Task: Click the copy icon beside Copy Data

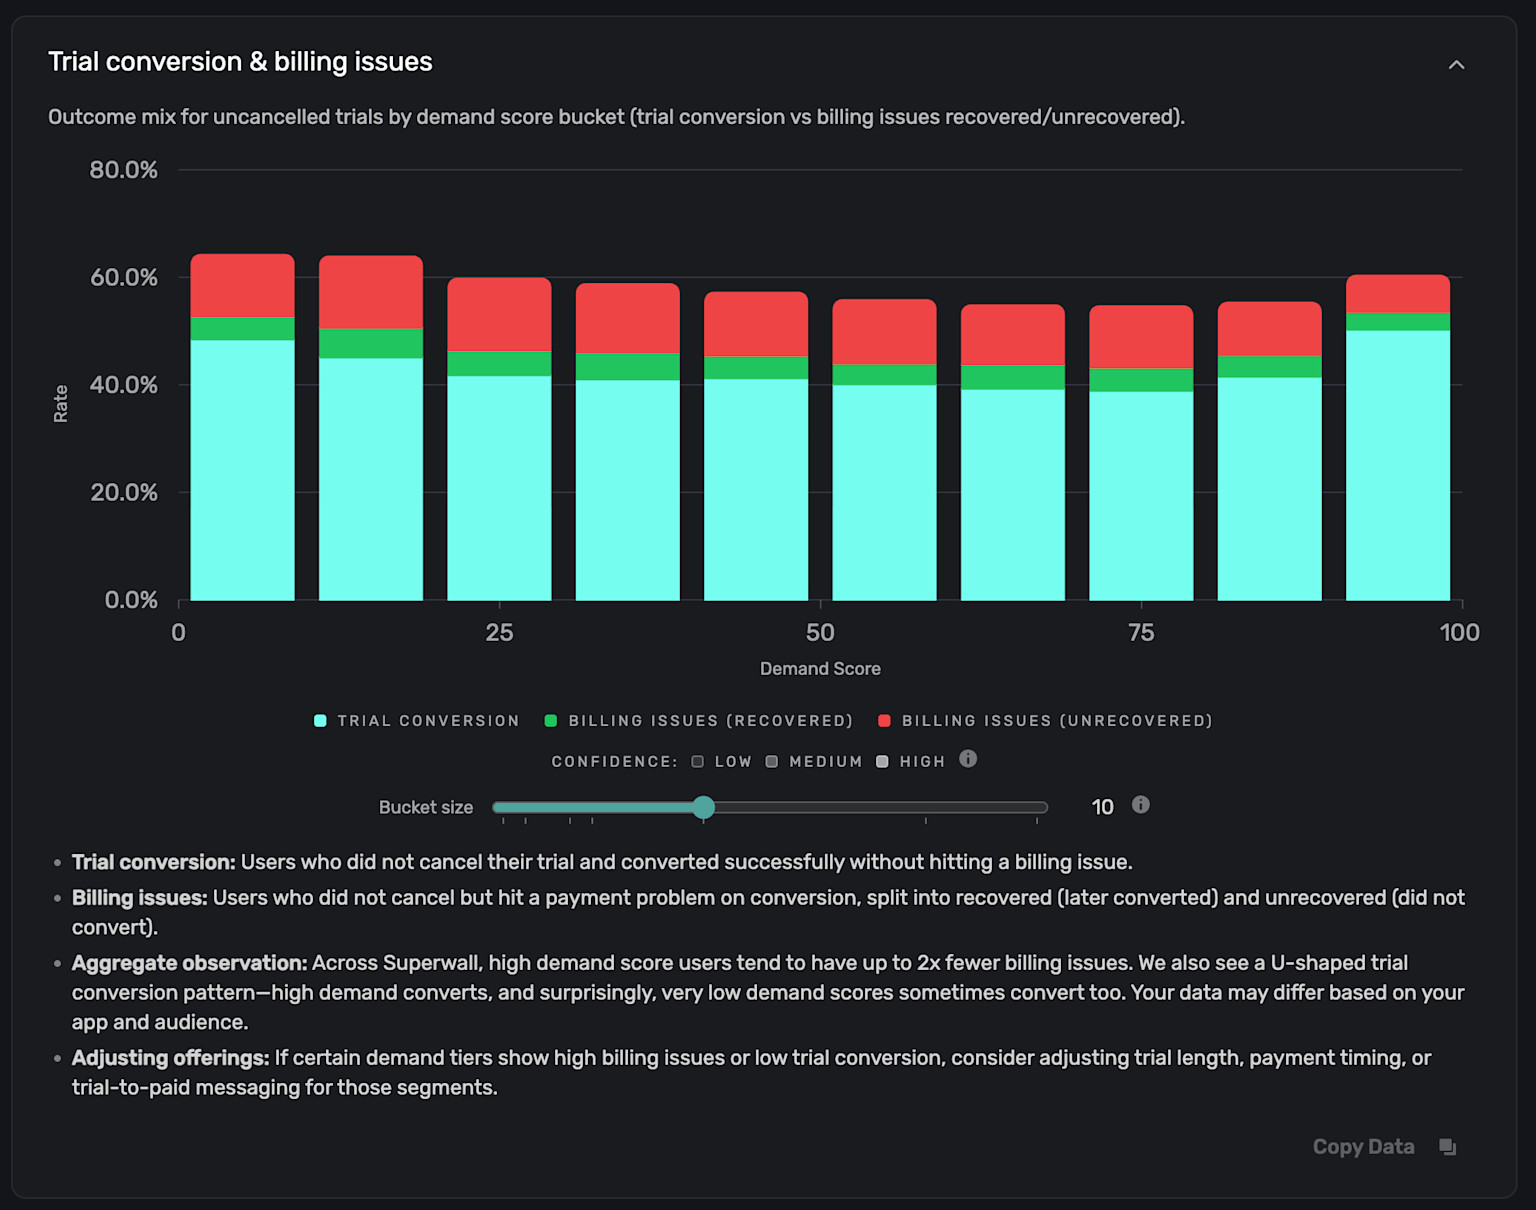Action: point(1450,1146)
